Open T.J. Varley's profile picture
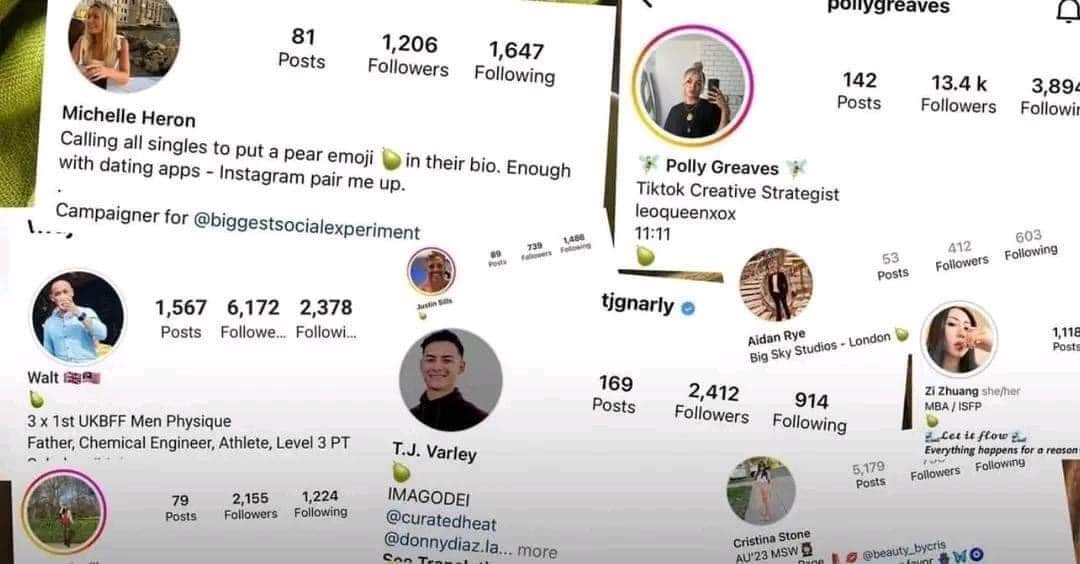Viewport: 1080px width, 564px height. pyautogui.click(x=450, y=380)
